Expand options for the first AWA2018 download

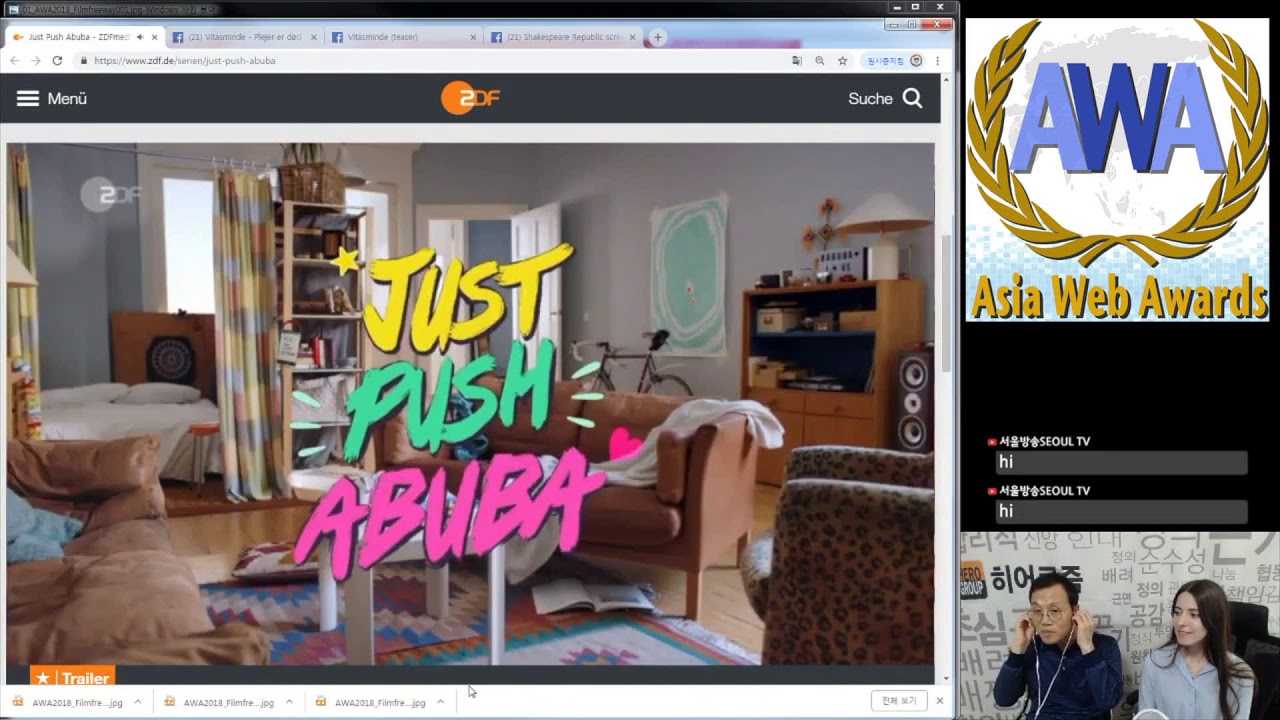(137, 702)
